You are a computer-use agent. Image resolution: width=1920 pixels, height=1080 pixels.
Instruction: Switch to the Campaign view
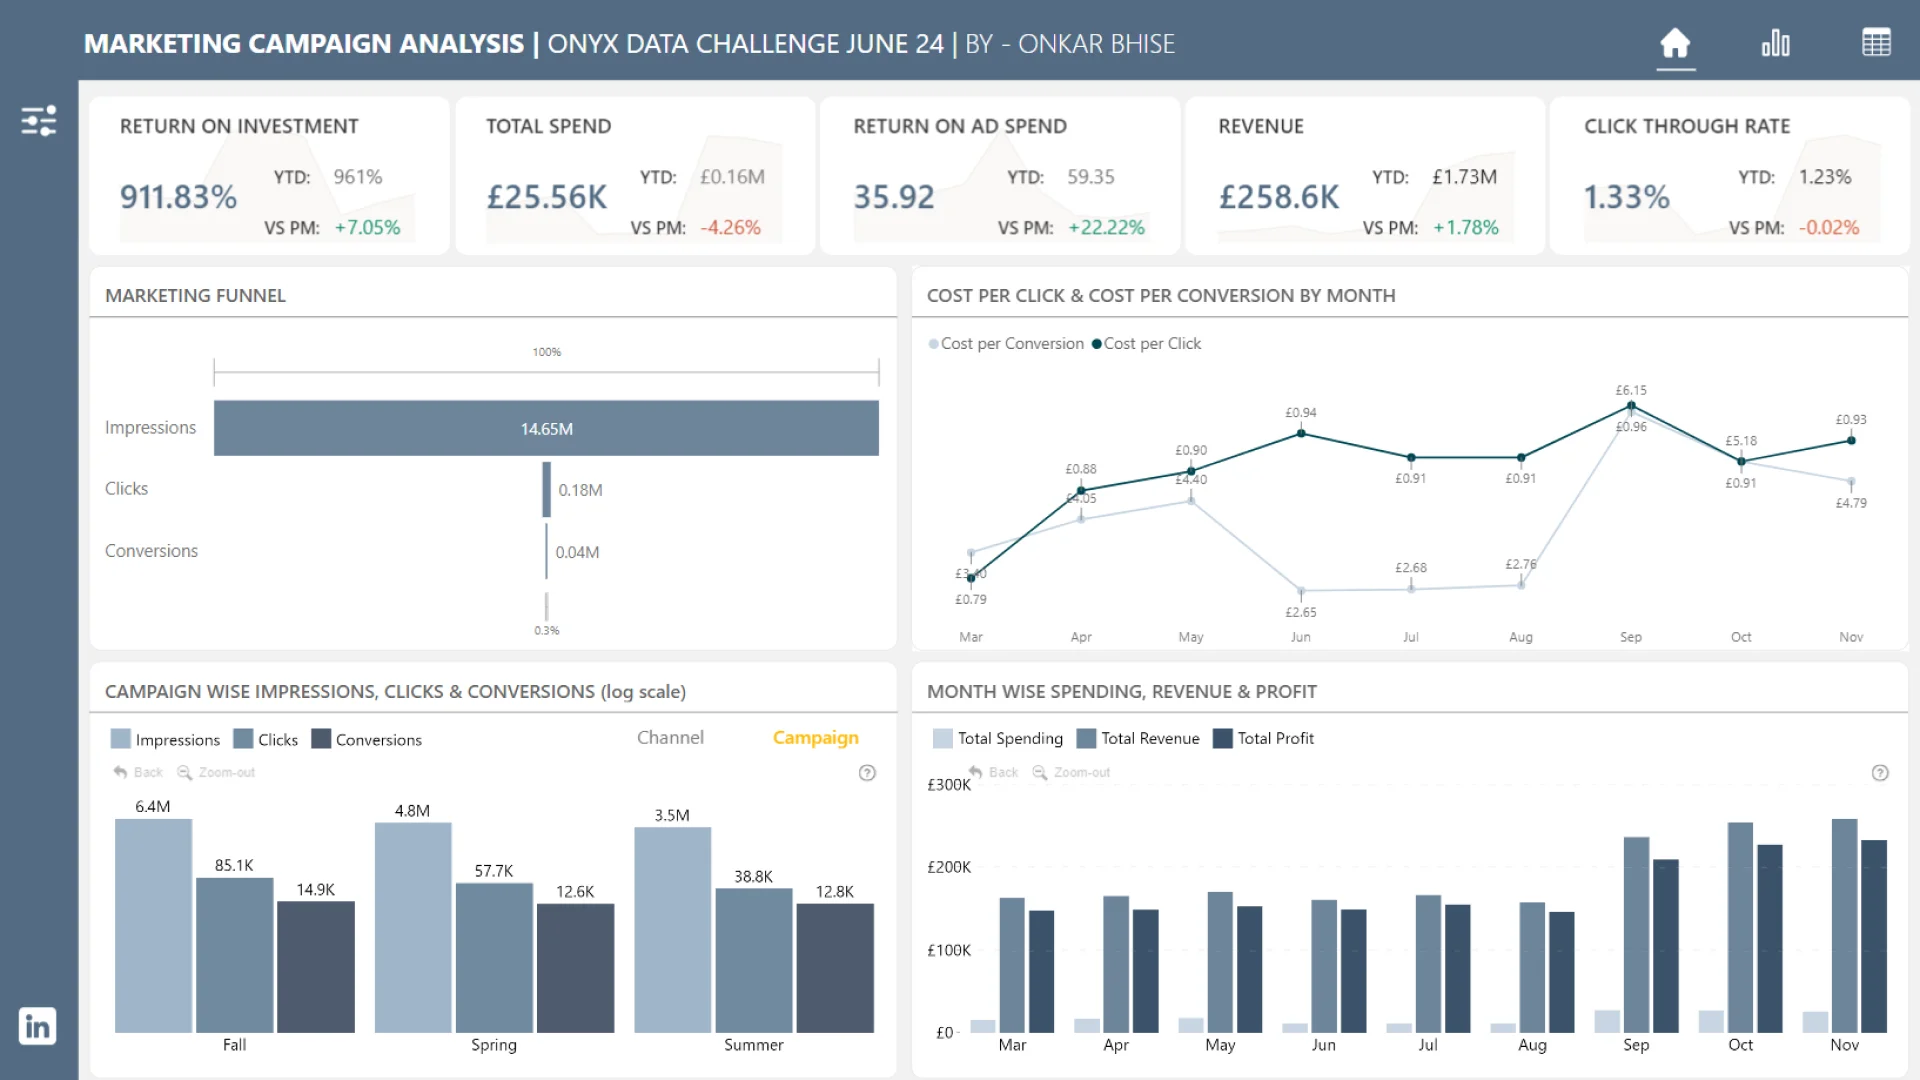pyautogui.click(x=815, y=737)
